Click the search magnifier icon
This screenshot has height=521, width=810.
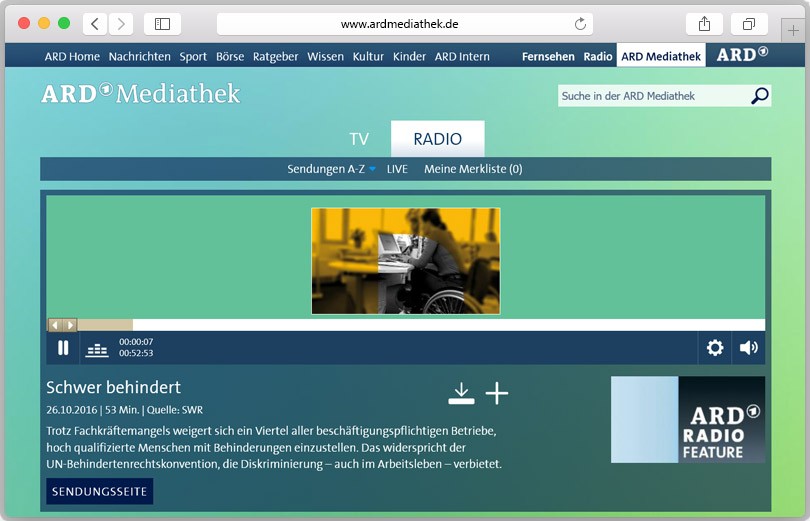coord(759,96)
